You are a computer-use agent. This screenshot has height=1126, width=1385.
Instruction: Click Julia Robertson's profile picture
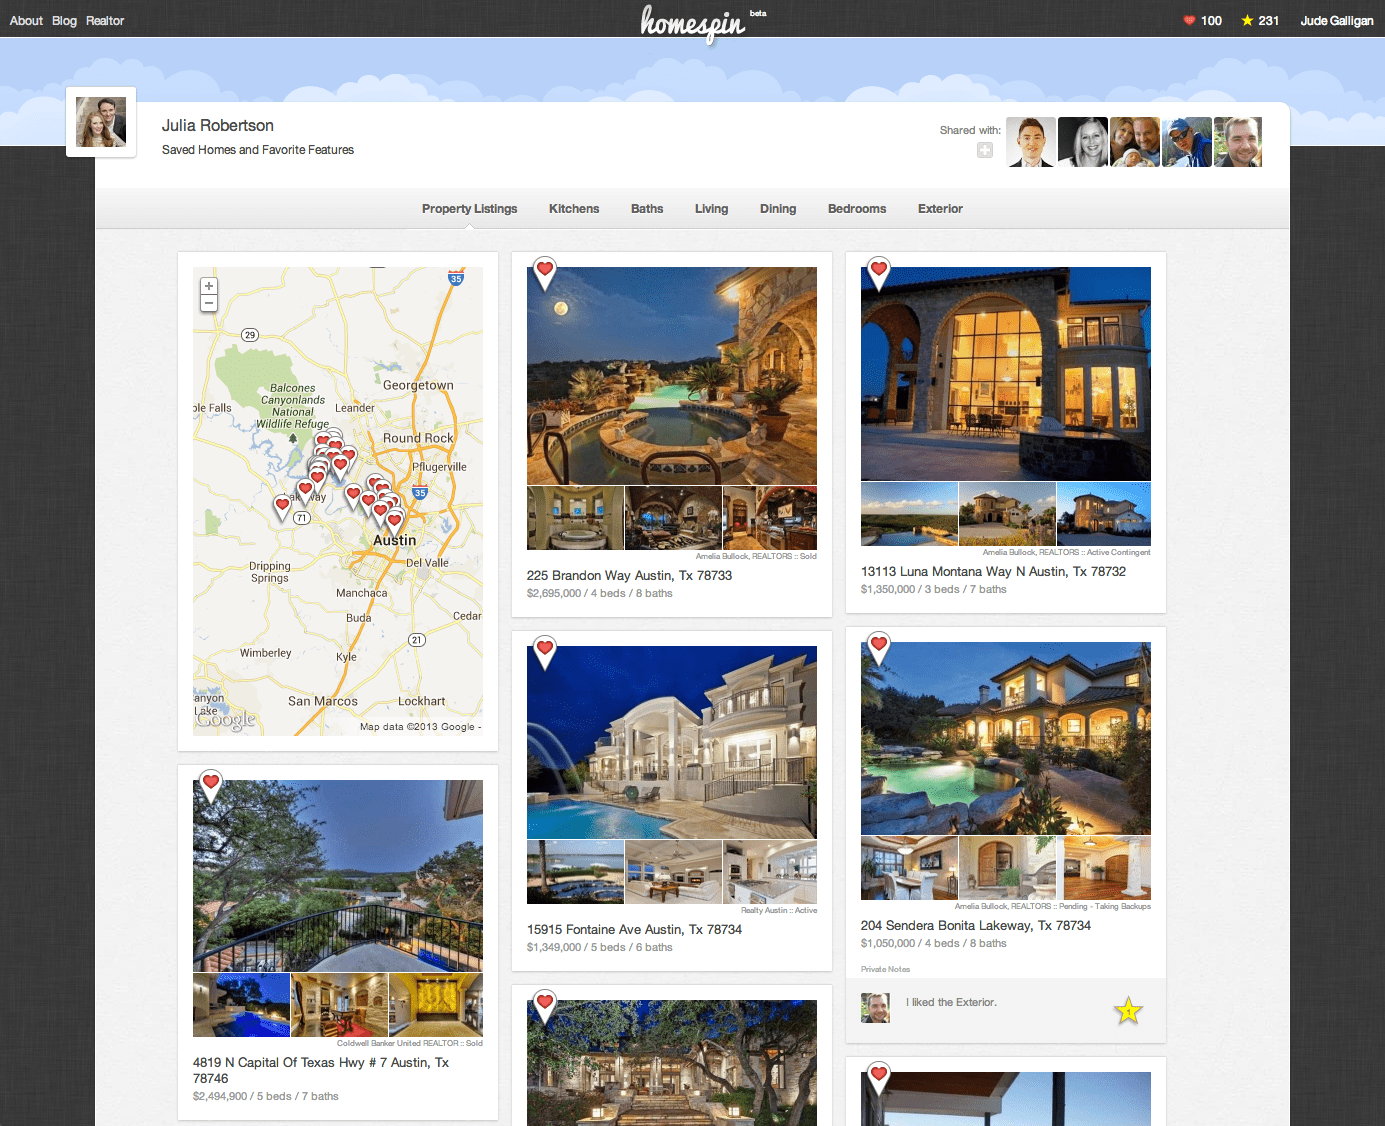point(101,122)
